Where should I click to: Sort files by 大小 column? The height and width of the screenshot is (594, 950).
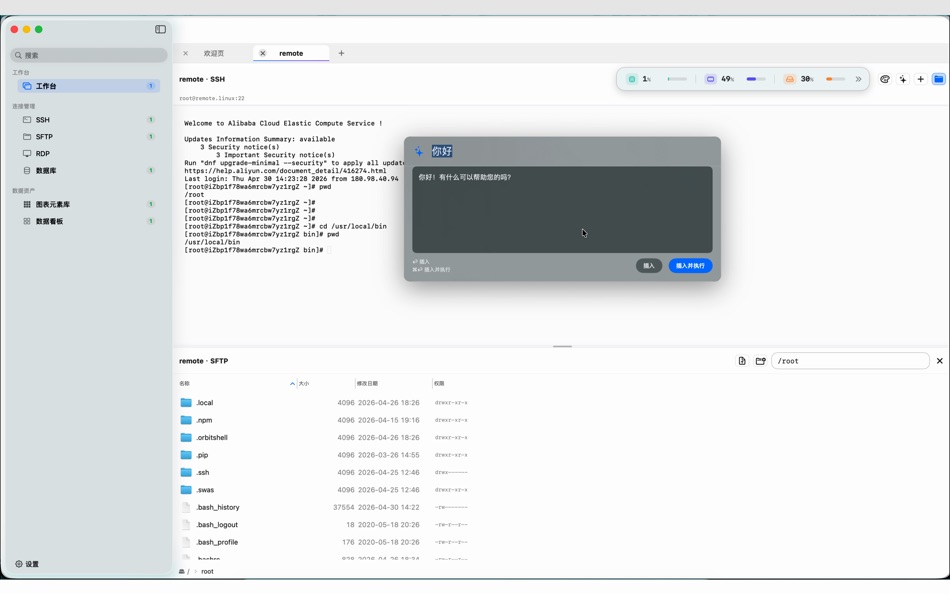pos(304,384)
